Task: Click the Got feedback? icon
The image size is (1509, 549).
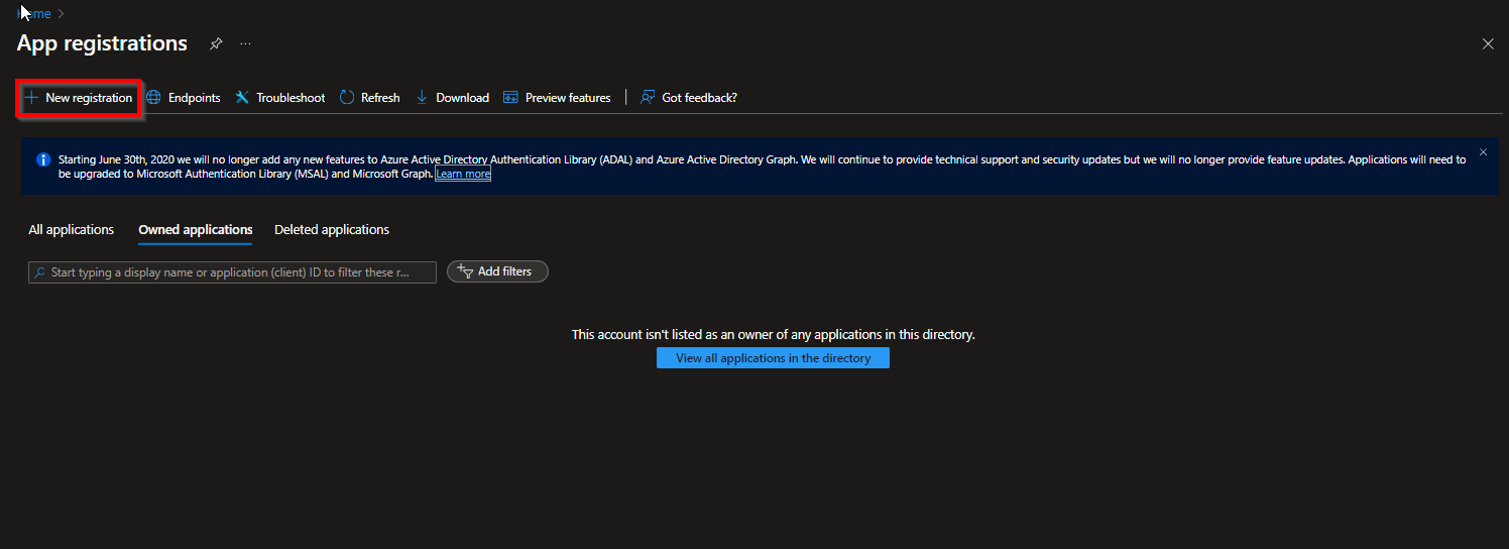Action: tap(648, 98)
